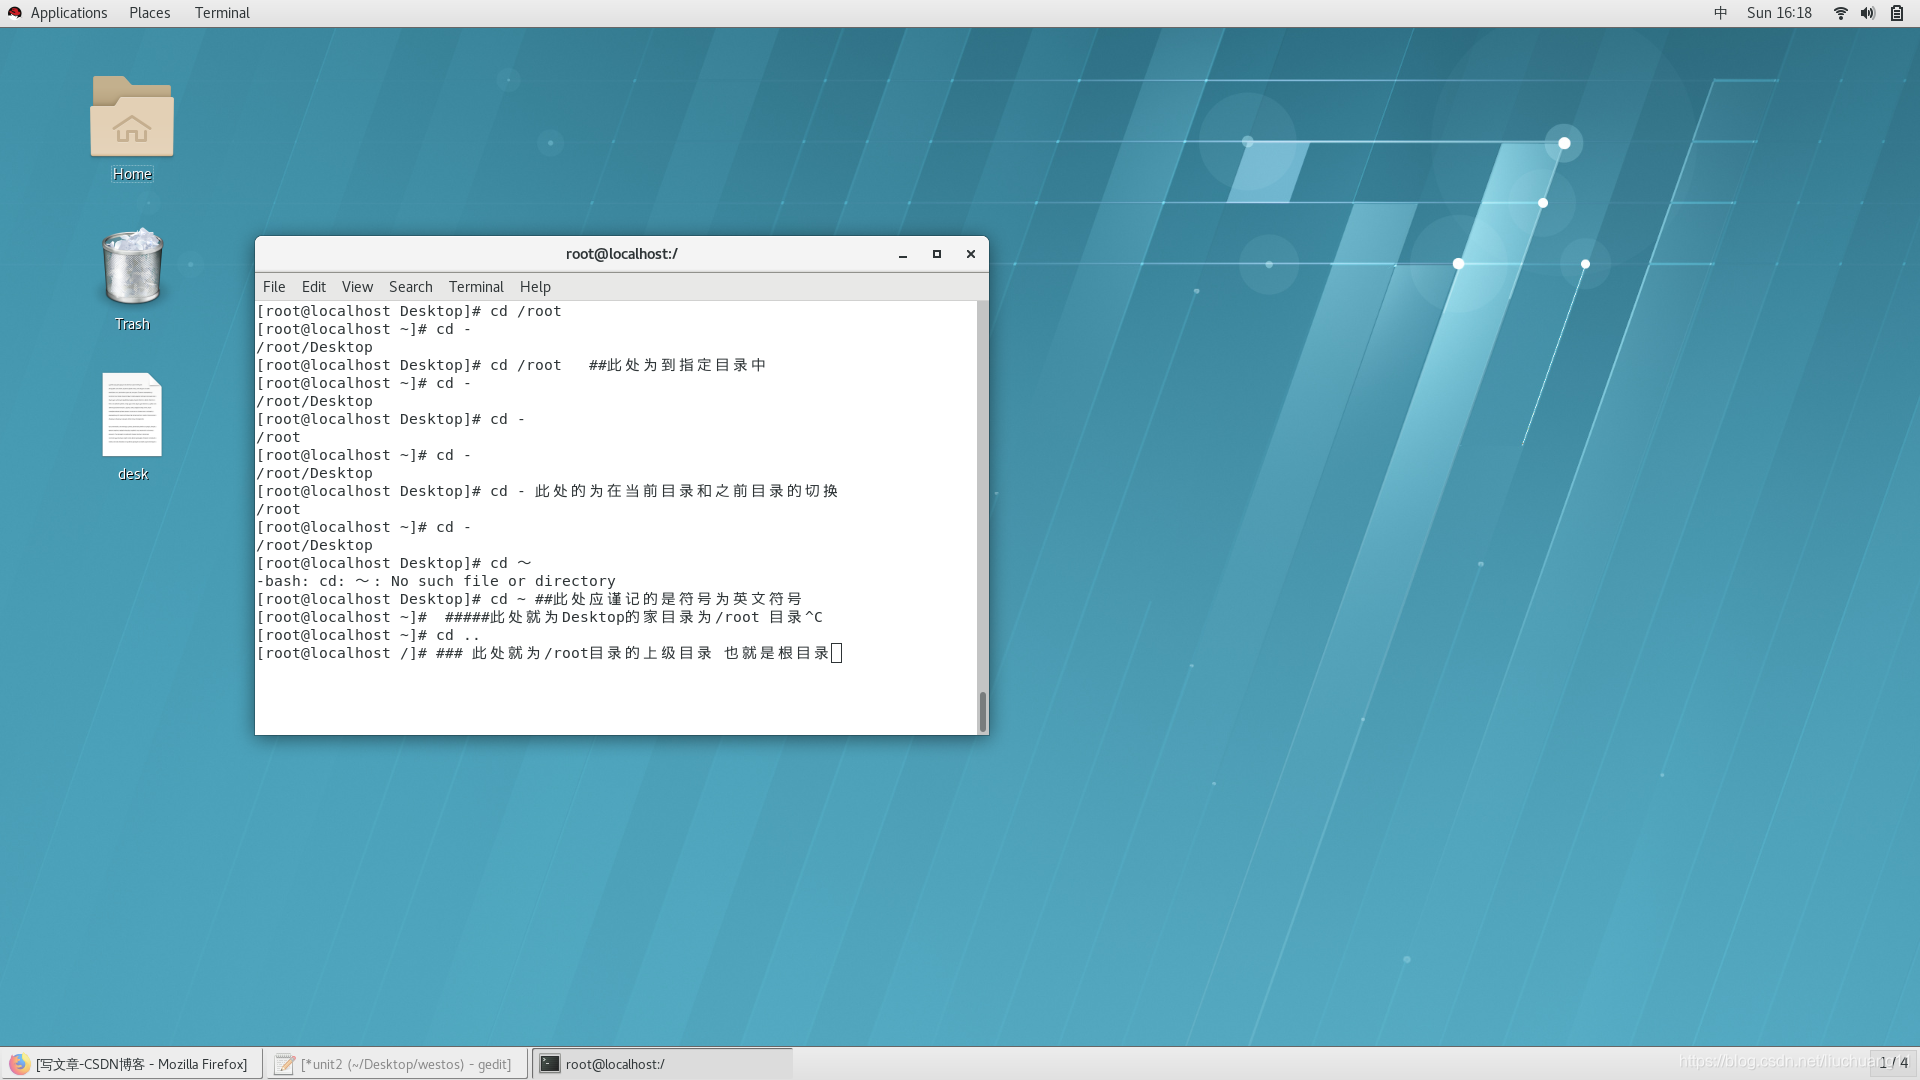This screenshot has height=1080, width=1920.
Task: Click the Chinese input method indicator
Action: click(x=1720, y=13)
